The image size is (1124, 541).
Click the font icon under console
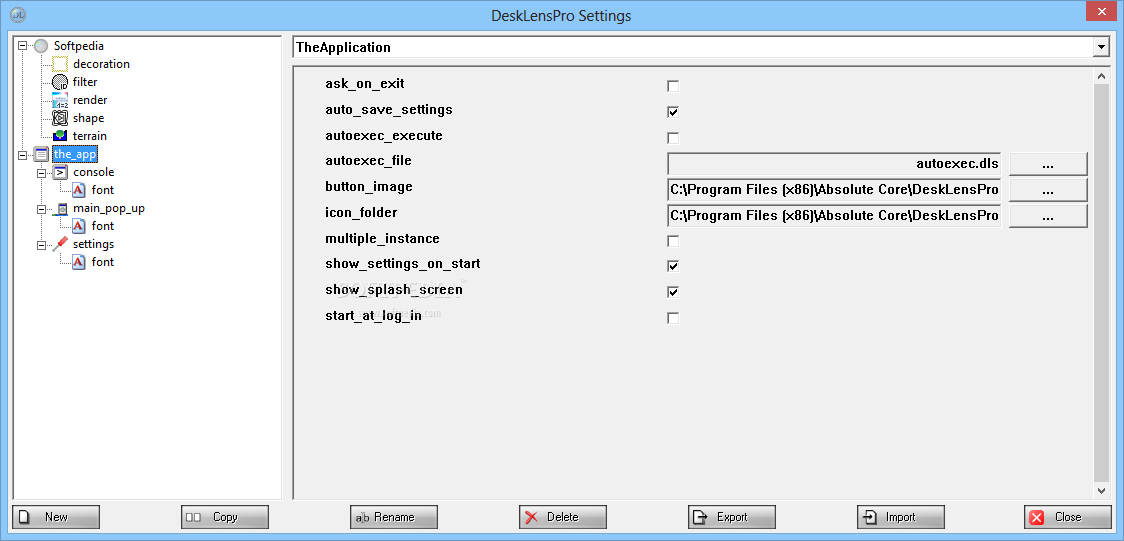(79, 190)
